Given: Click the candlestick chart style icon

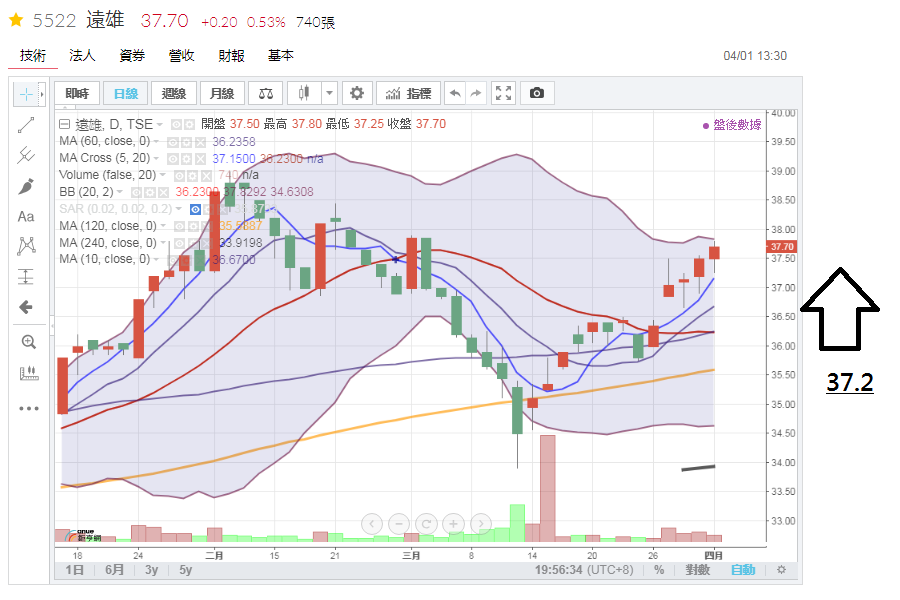Looking at the screenshot, I should click(304, 93).
